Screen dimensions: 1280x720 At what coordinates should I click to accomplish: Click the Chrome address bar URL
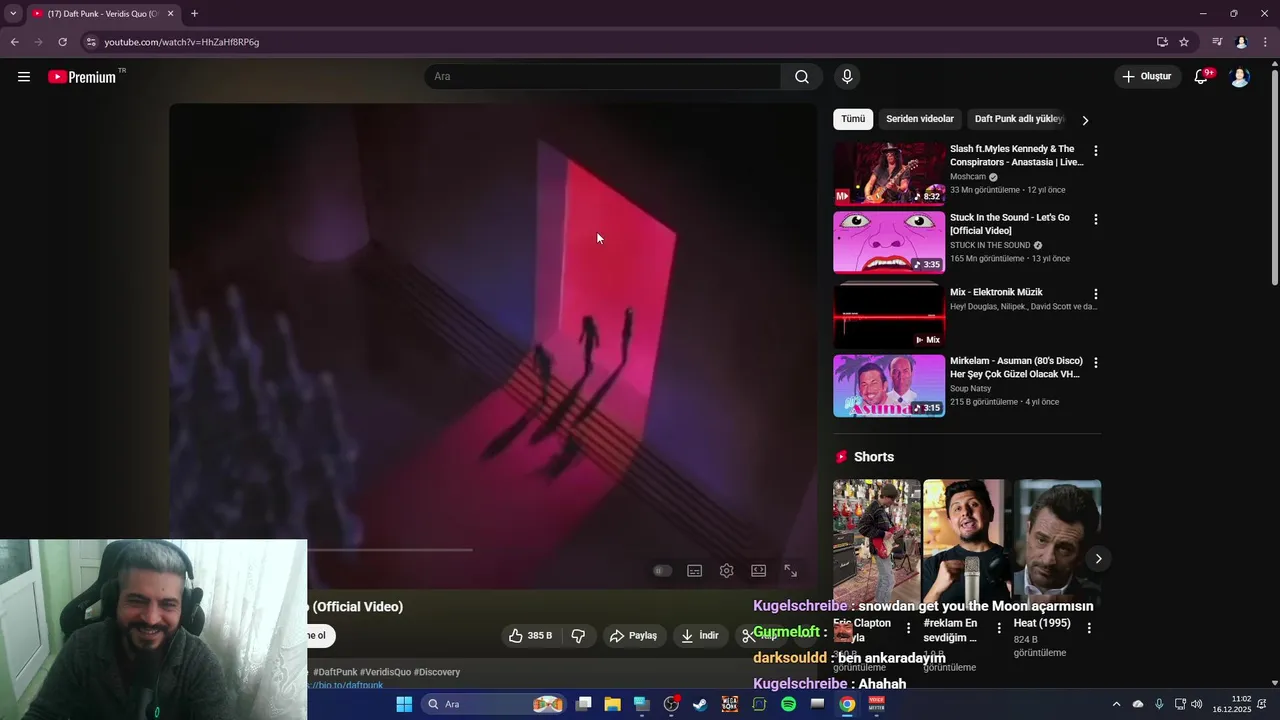click(x=182, y=42)
